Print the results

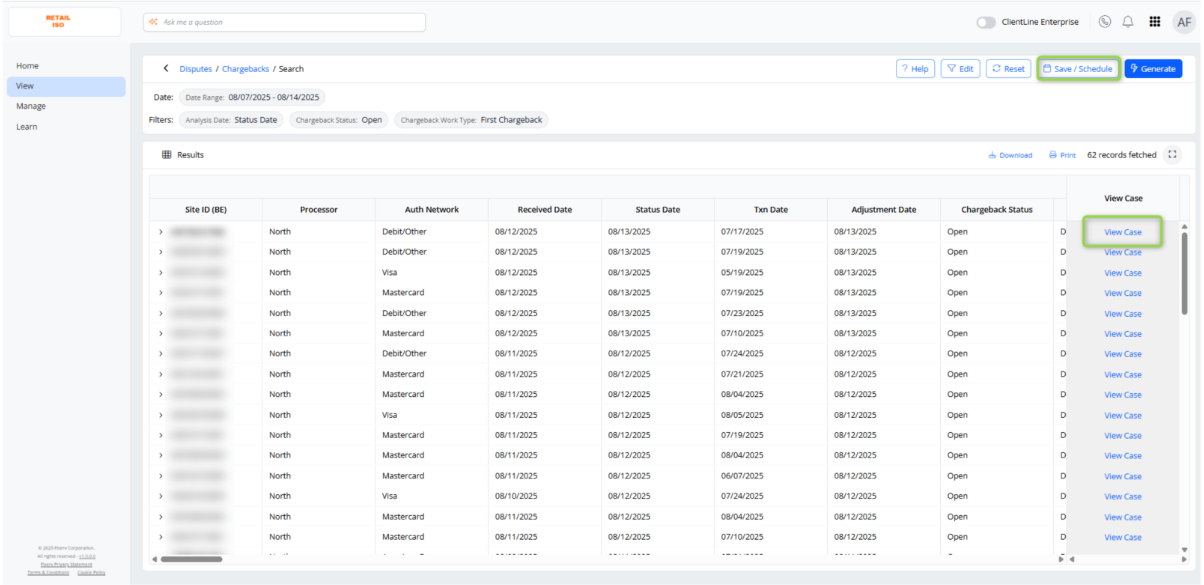click(1062, 155)
